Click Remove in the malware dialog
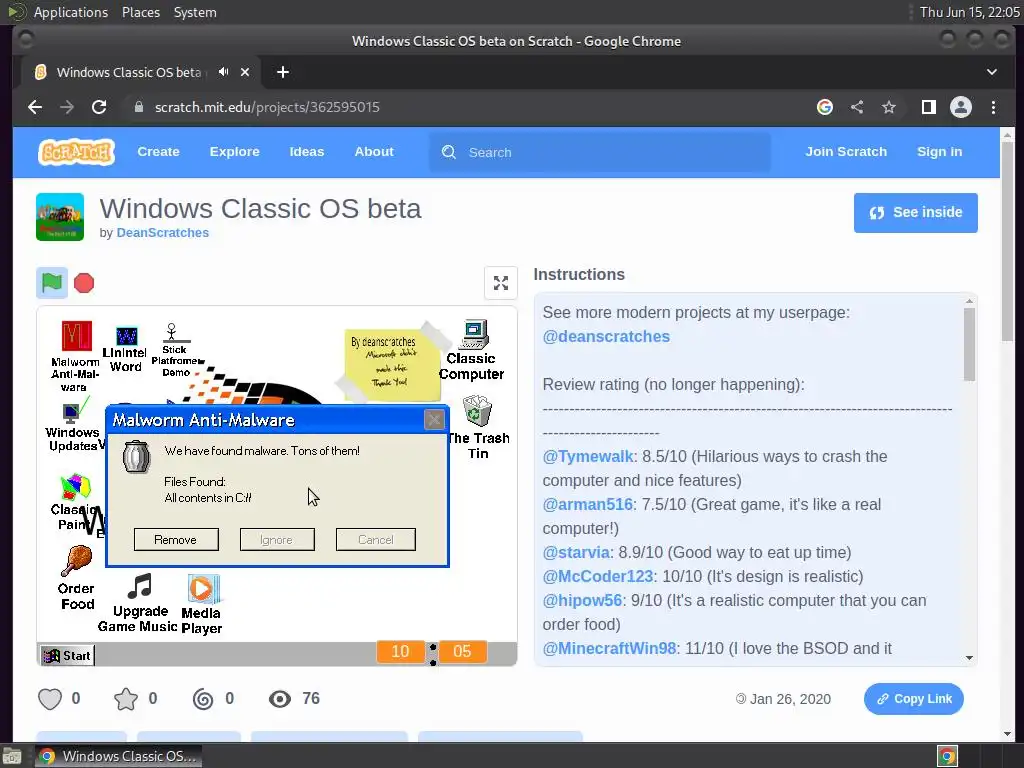The width and height of the screenshot is (1024, 768). (176, 539)
